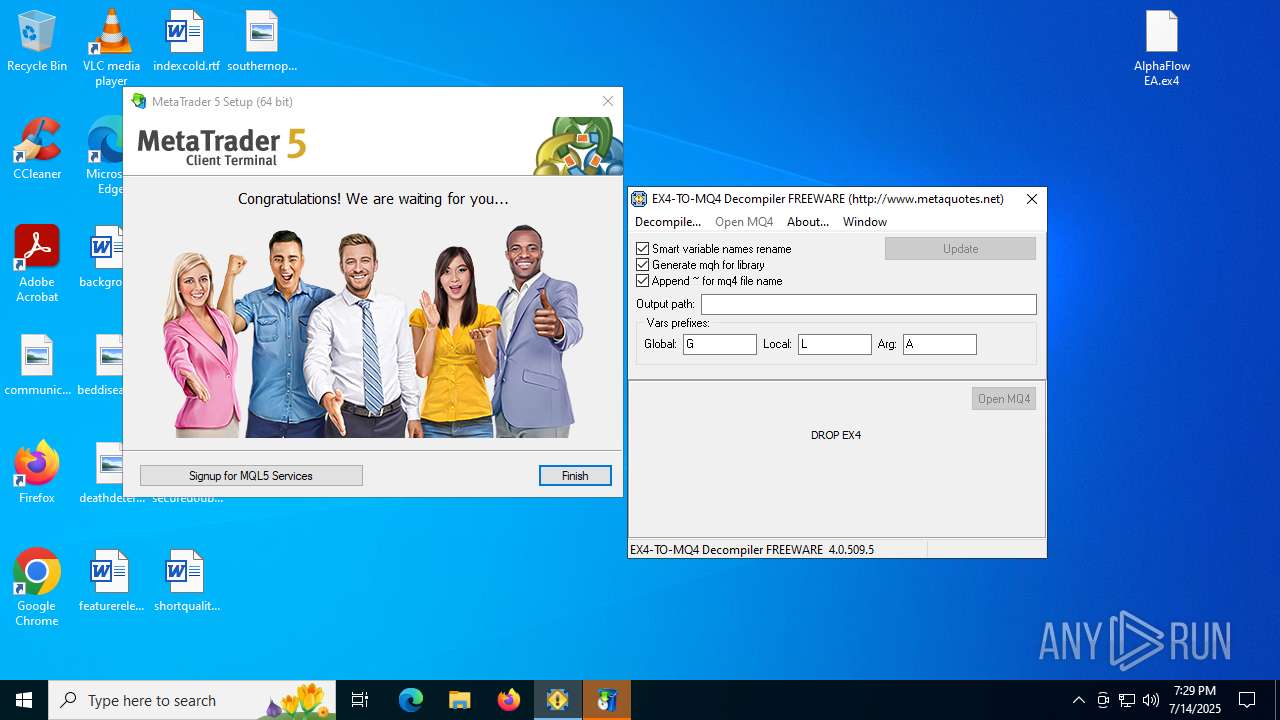Show hidden system tray icons

tap(1078, 700)
